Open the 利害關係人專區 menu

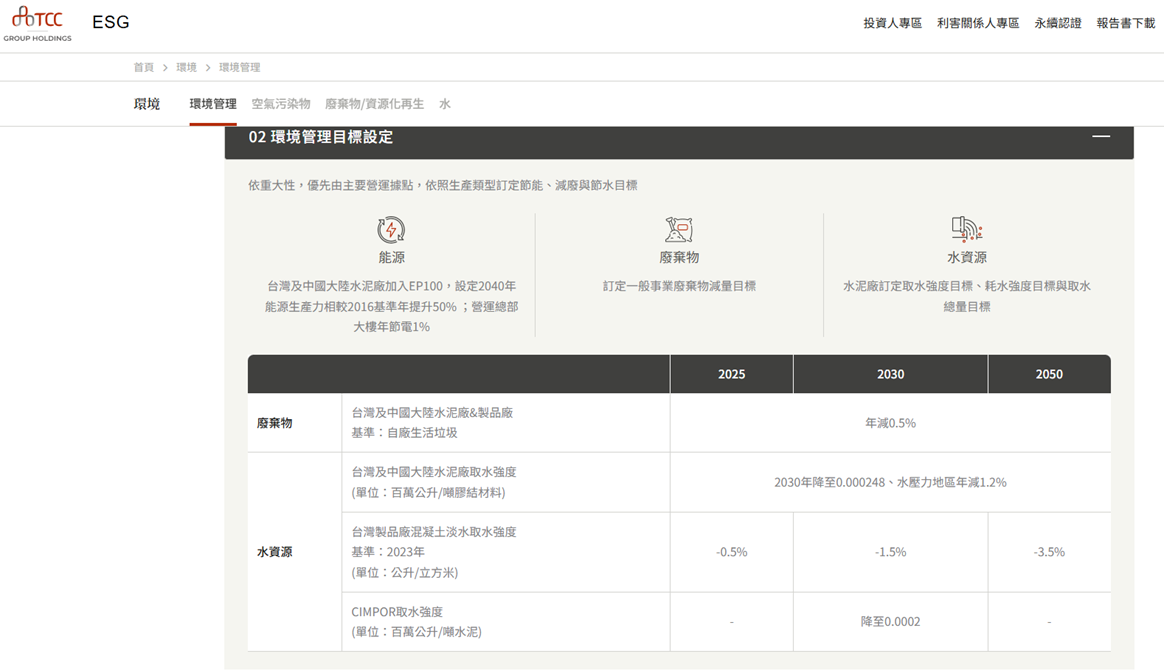[x=977, y=23]
